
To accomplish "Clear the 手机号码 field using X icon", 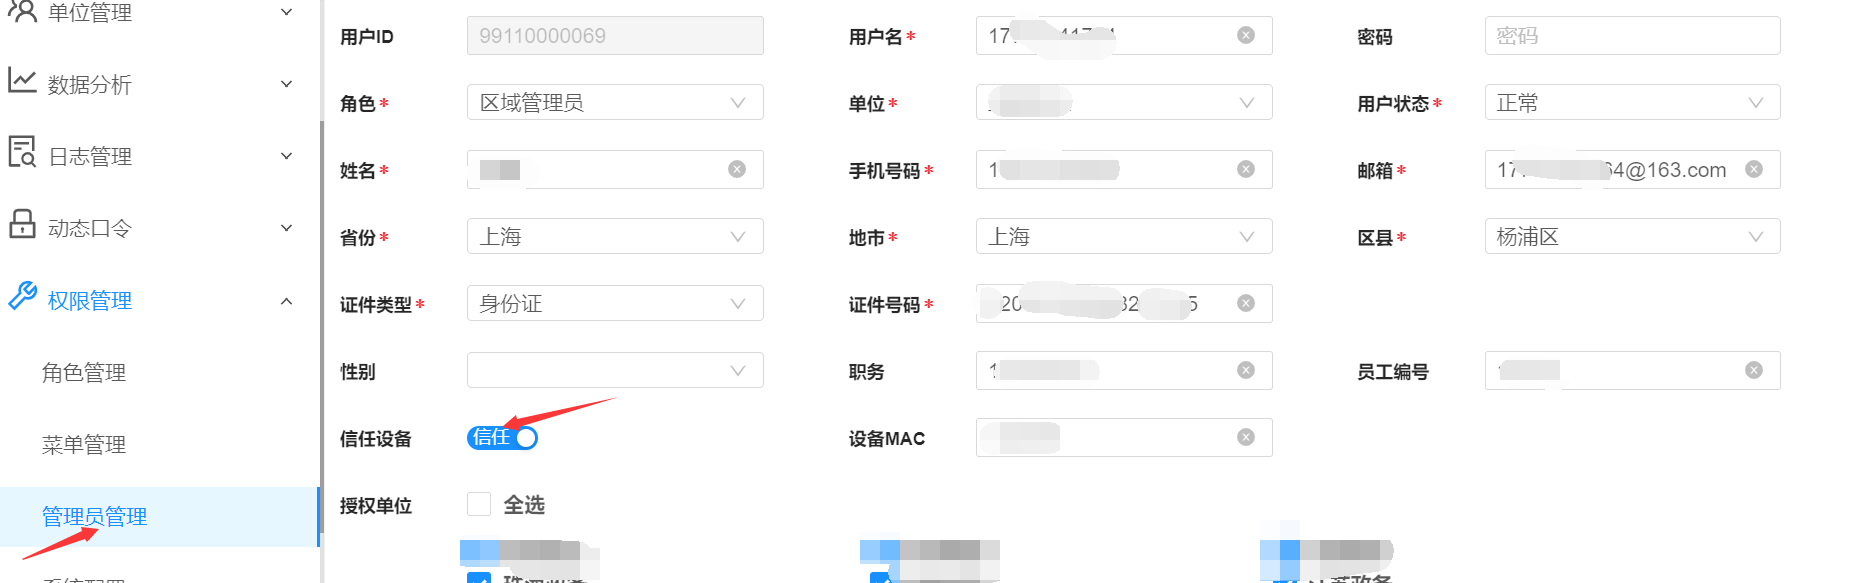I will 1245,169.
